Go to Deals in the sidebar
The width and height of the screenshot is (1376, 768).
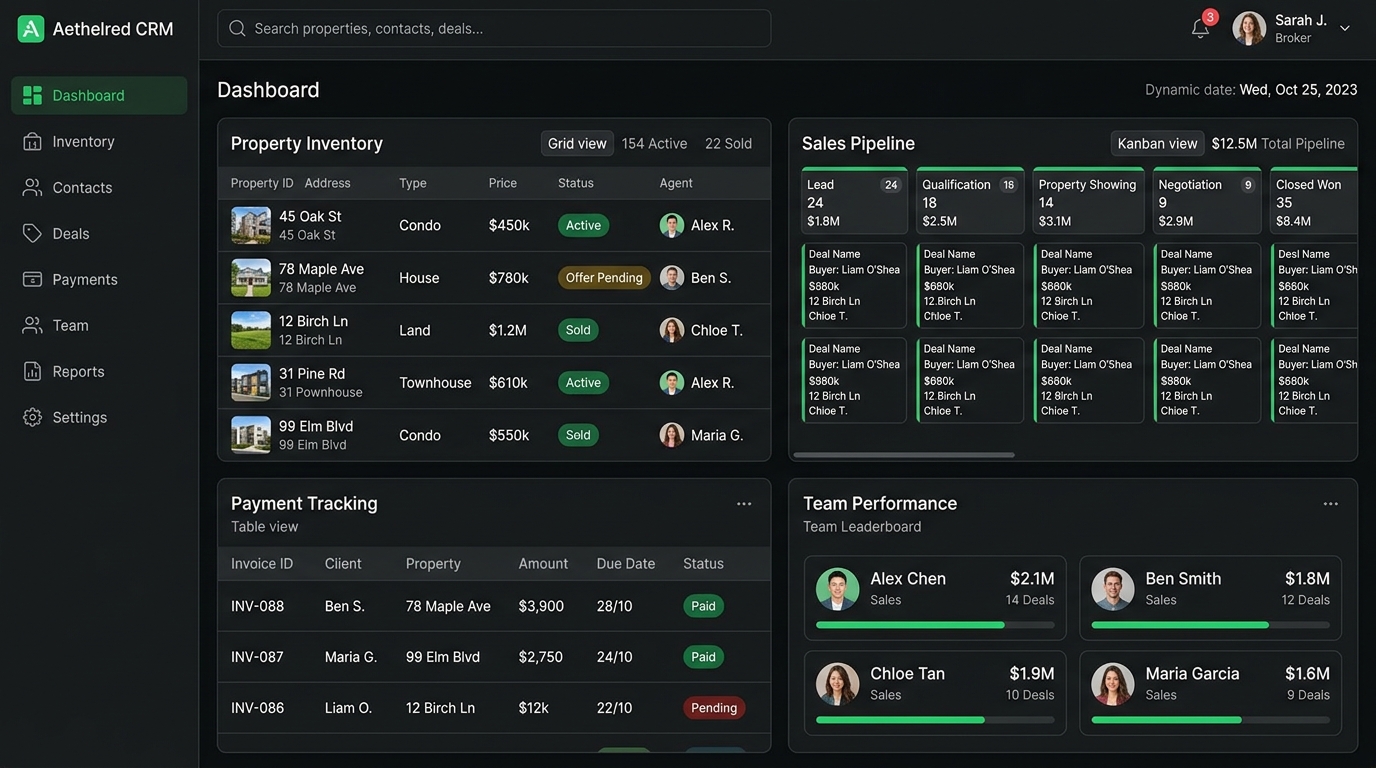(99, 233)
